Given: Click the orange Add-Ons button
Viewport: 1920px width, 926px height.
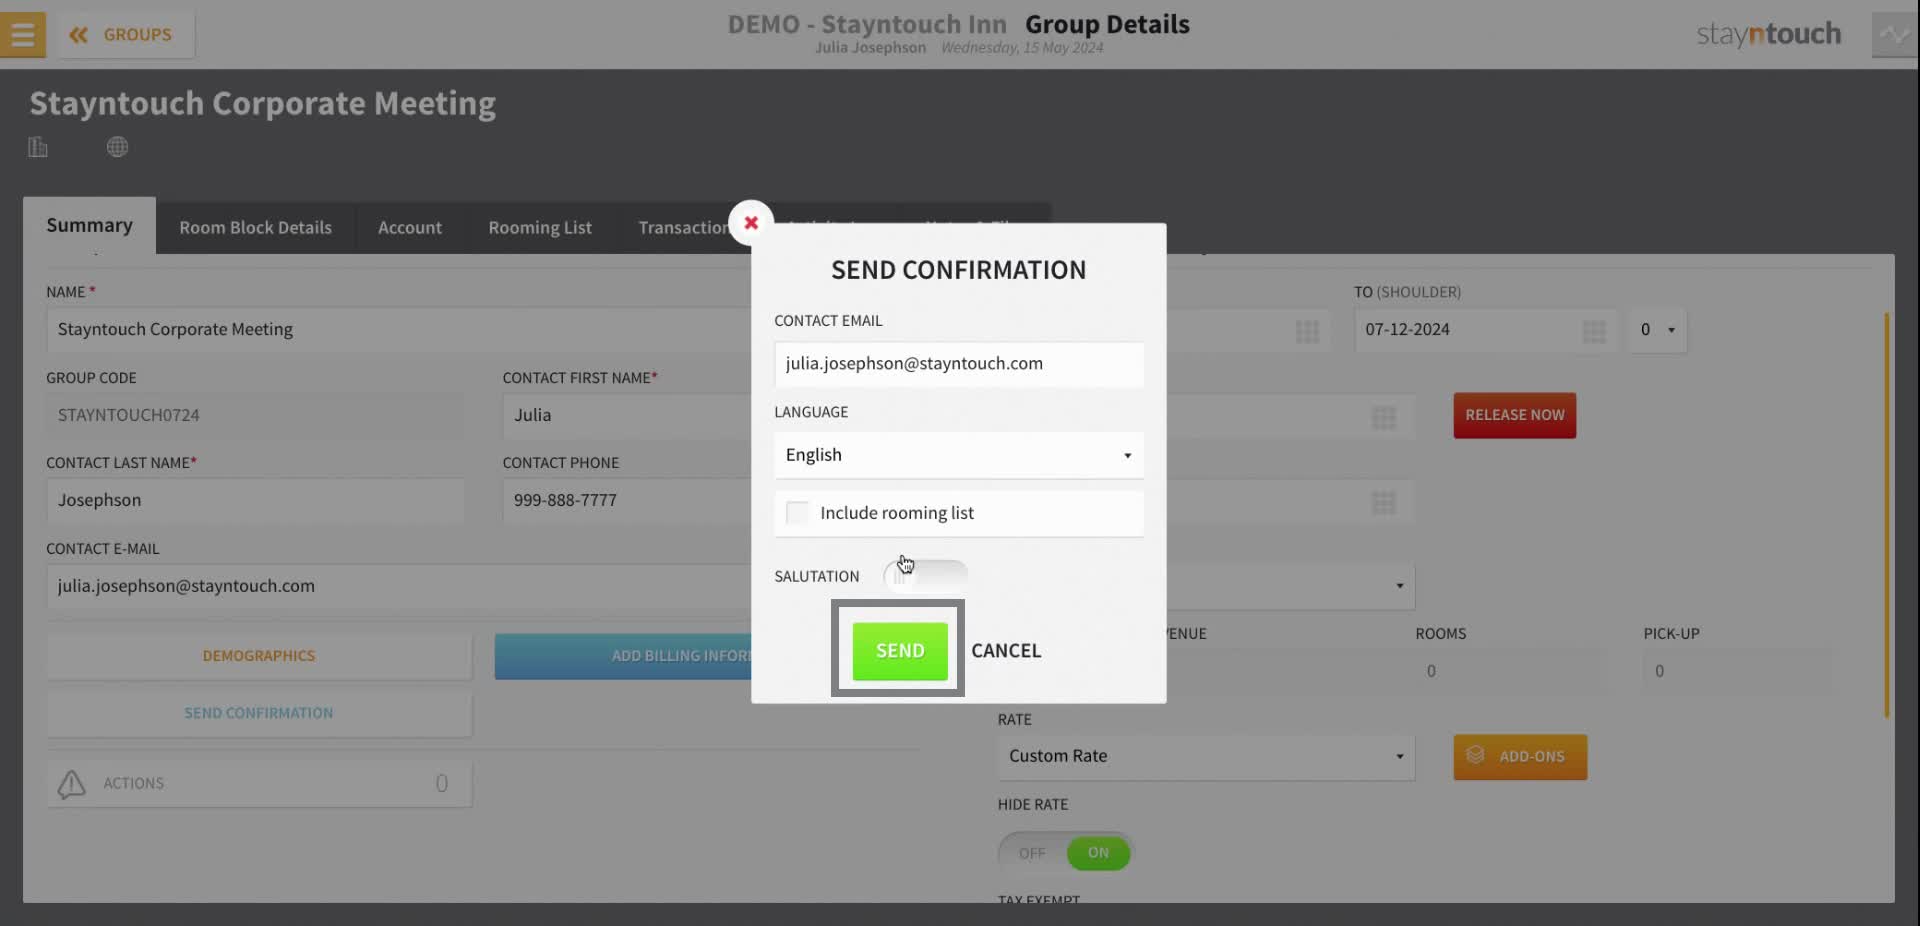Looking at the screenshot, I should pyautogui.click(x=1520, y=757).
